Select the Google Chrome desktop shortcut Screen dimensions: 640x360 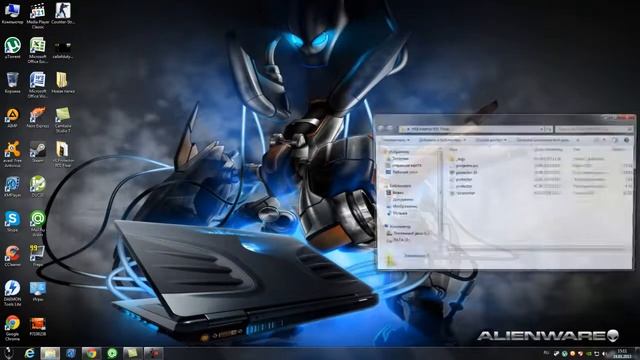(12, 328)
